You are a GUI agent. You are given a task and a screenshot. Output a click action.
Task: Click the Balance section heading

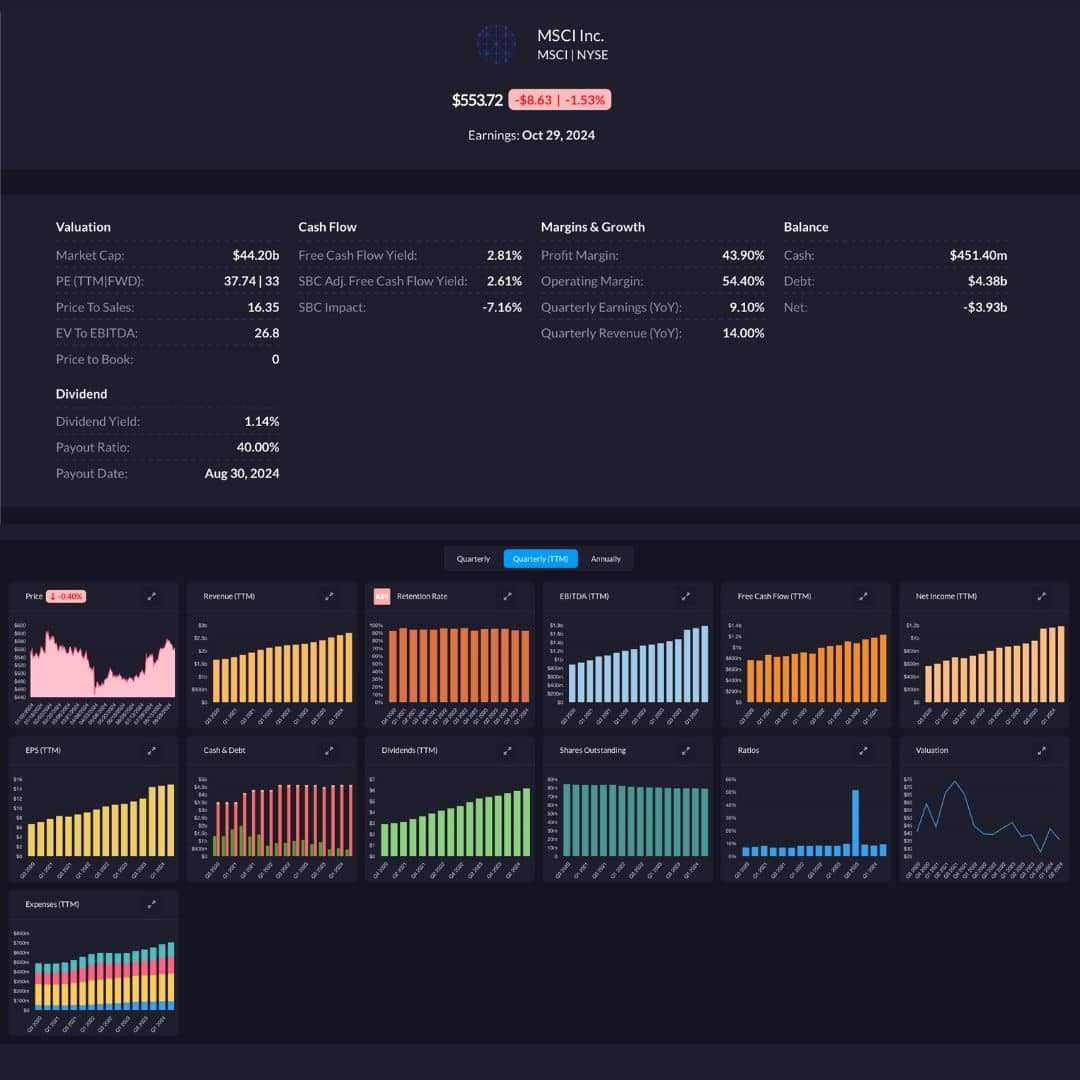click(806, 227)
